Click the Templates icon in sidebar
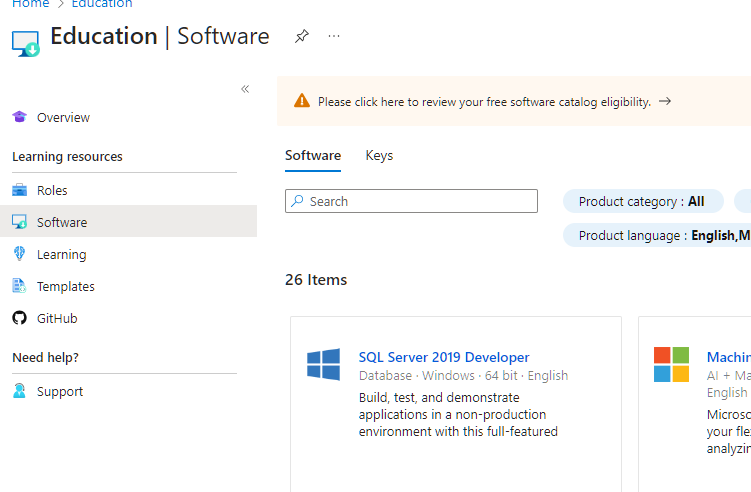The height and width of the screenshot is (492, 751). [x=19, y=286]
